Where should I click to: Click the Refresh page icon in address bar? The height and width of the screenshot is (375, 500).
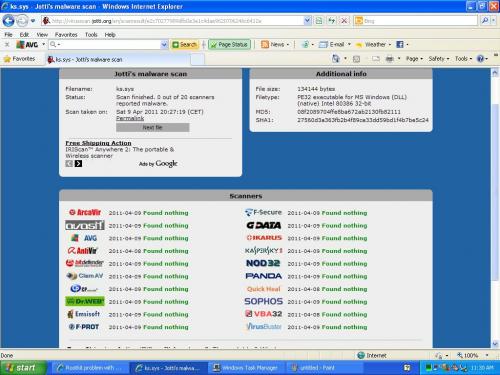click(331, 21)
